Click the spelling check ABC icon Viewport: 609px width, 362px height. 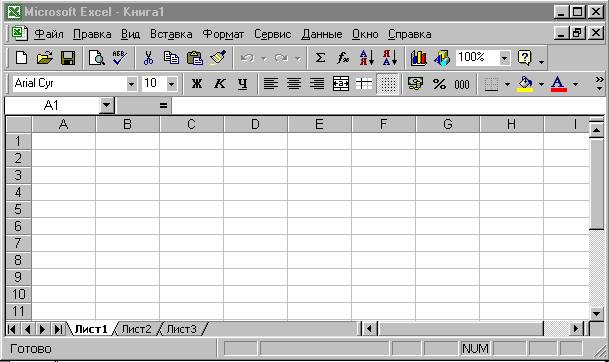[119, 58]
